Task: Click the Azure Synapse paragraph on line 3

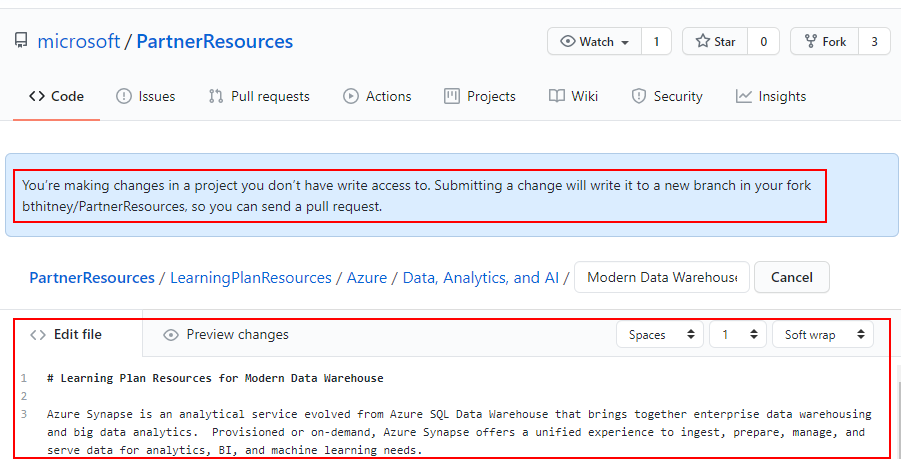Action: coord(460,432)
